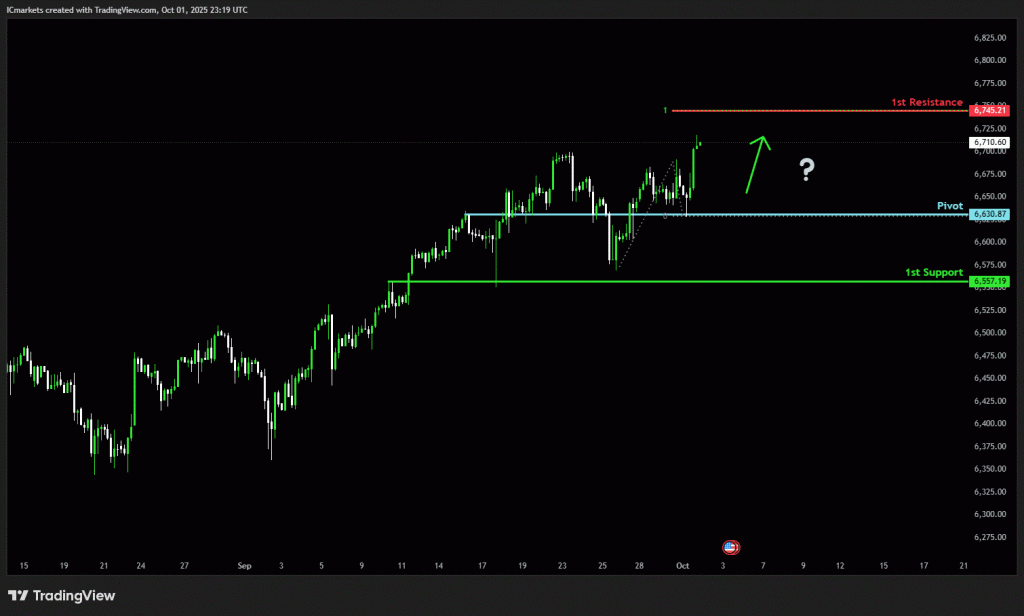The width and height of the screenshot is (1024, 616).
Task: Click the 6,300.00 label on price axis
Action: pyautogui.click(x=989, y=514)
